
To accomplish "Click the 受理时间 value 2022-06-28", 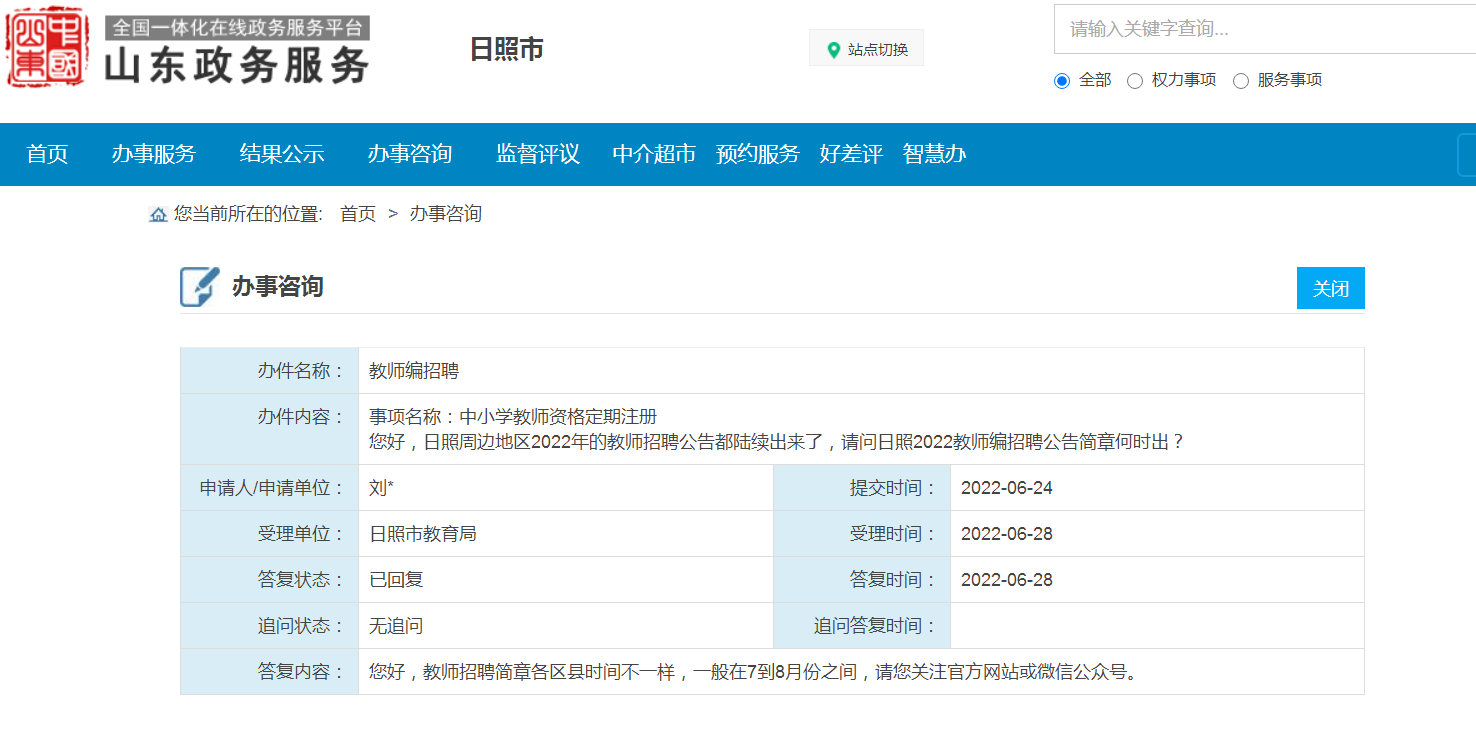I will coord(1007,534).
